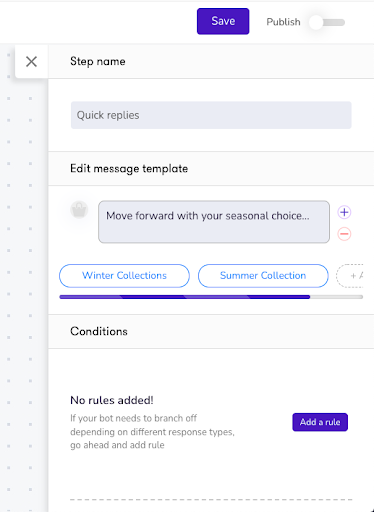This screenshot has width=374, height=512.
Task: Toggle the Publish switch
Action: click(x=327, y=22)
